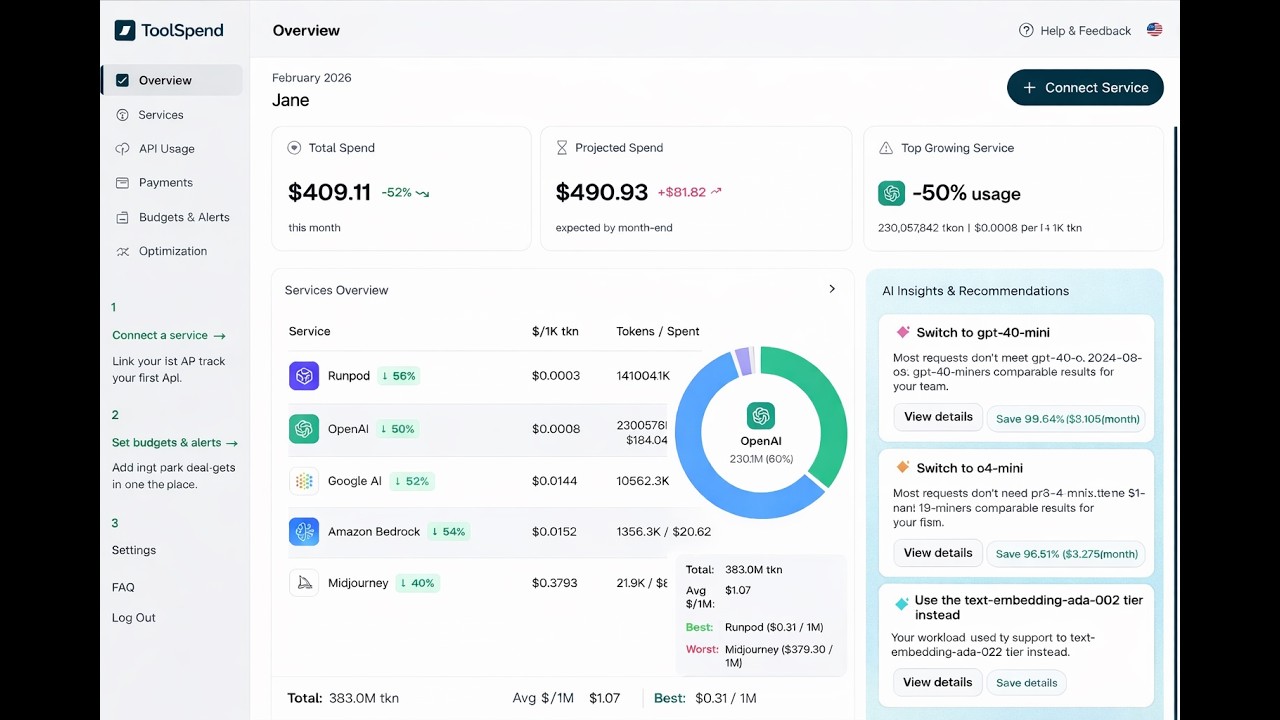
Task: Click OpenAI icon in donut chart center
Action: click(761, 416)
